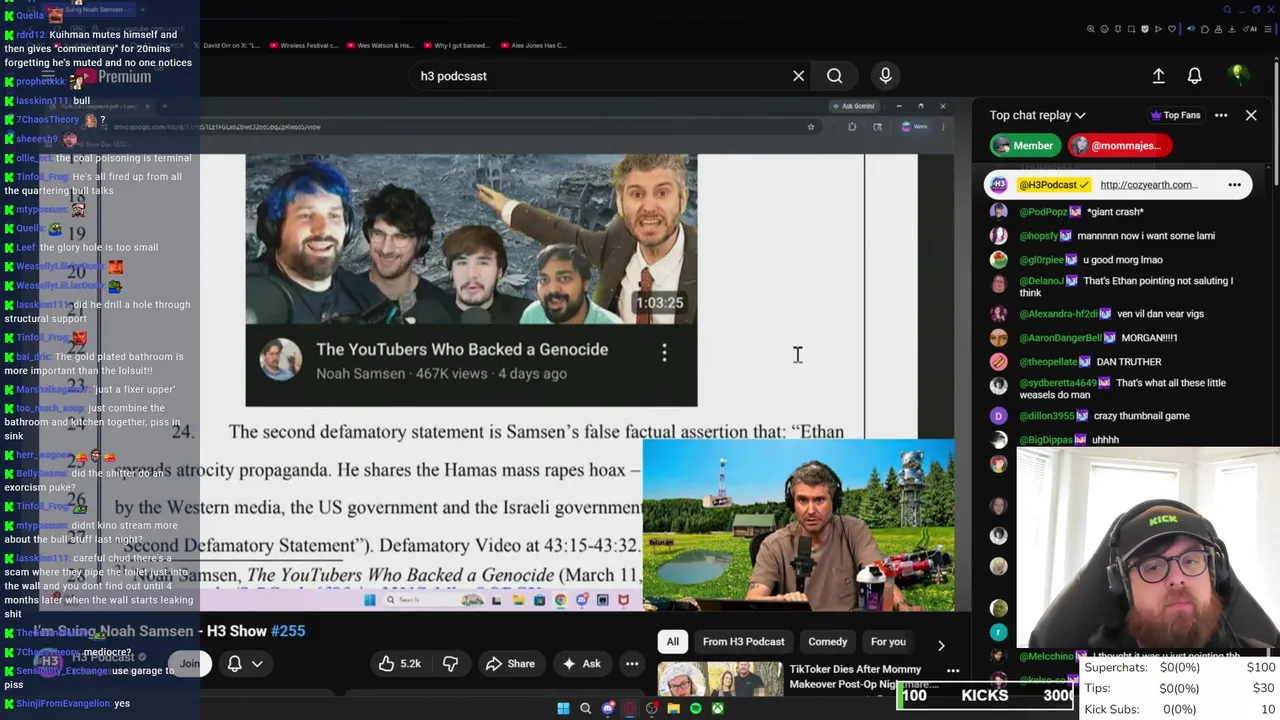Click the browser side menu hamburger icon
The height and width of the screenshot is (720, 1280).
[1267, 29]
